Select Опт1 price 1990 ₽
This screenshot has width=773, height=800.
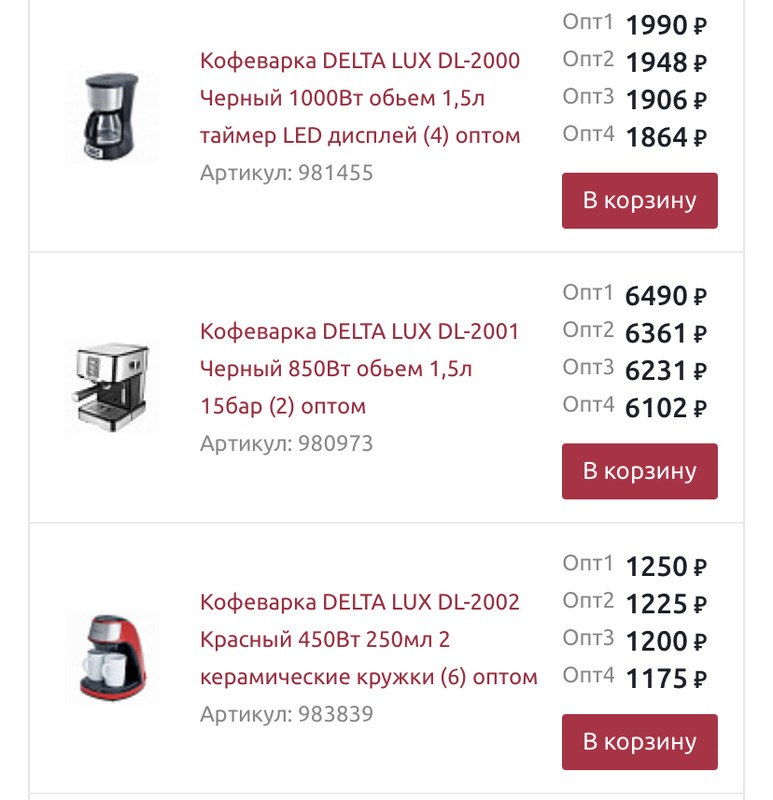(x=665, y=25)
